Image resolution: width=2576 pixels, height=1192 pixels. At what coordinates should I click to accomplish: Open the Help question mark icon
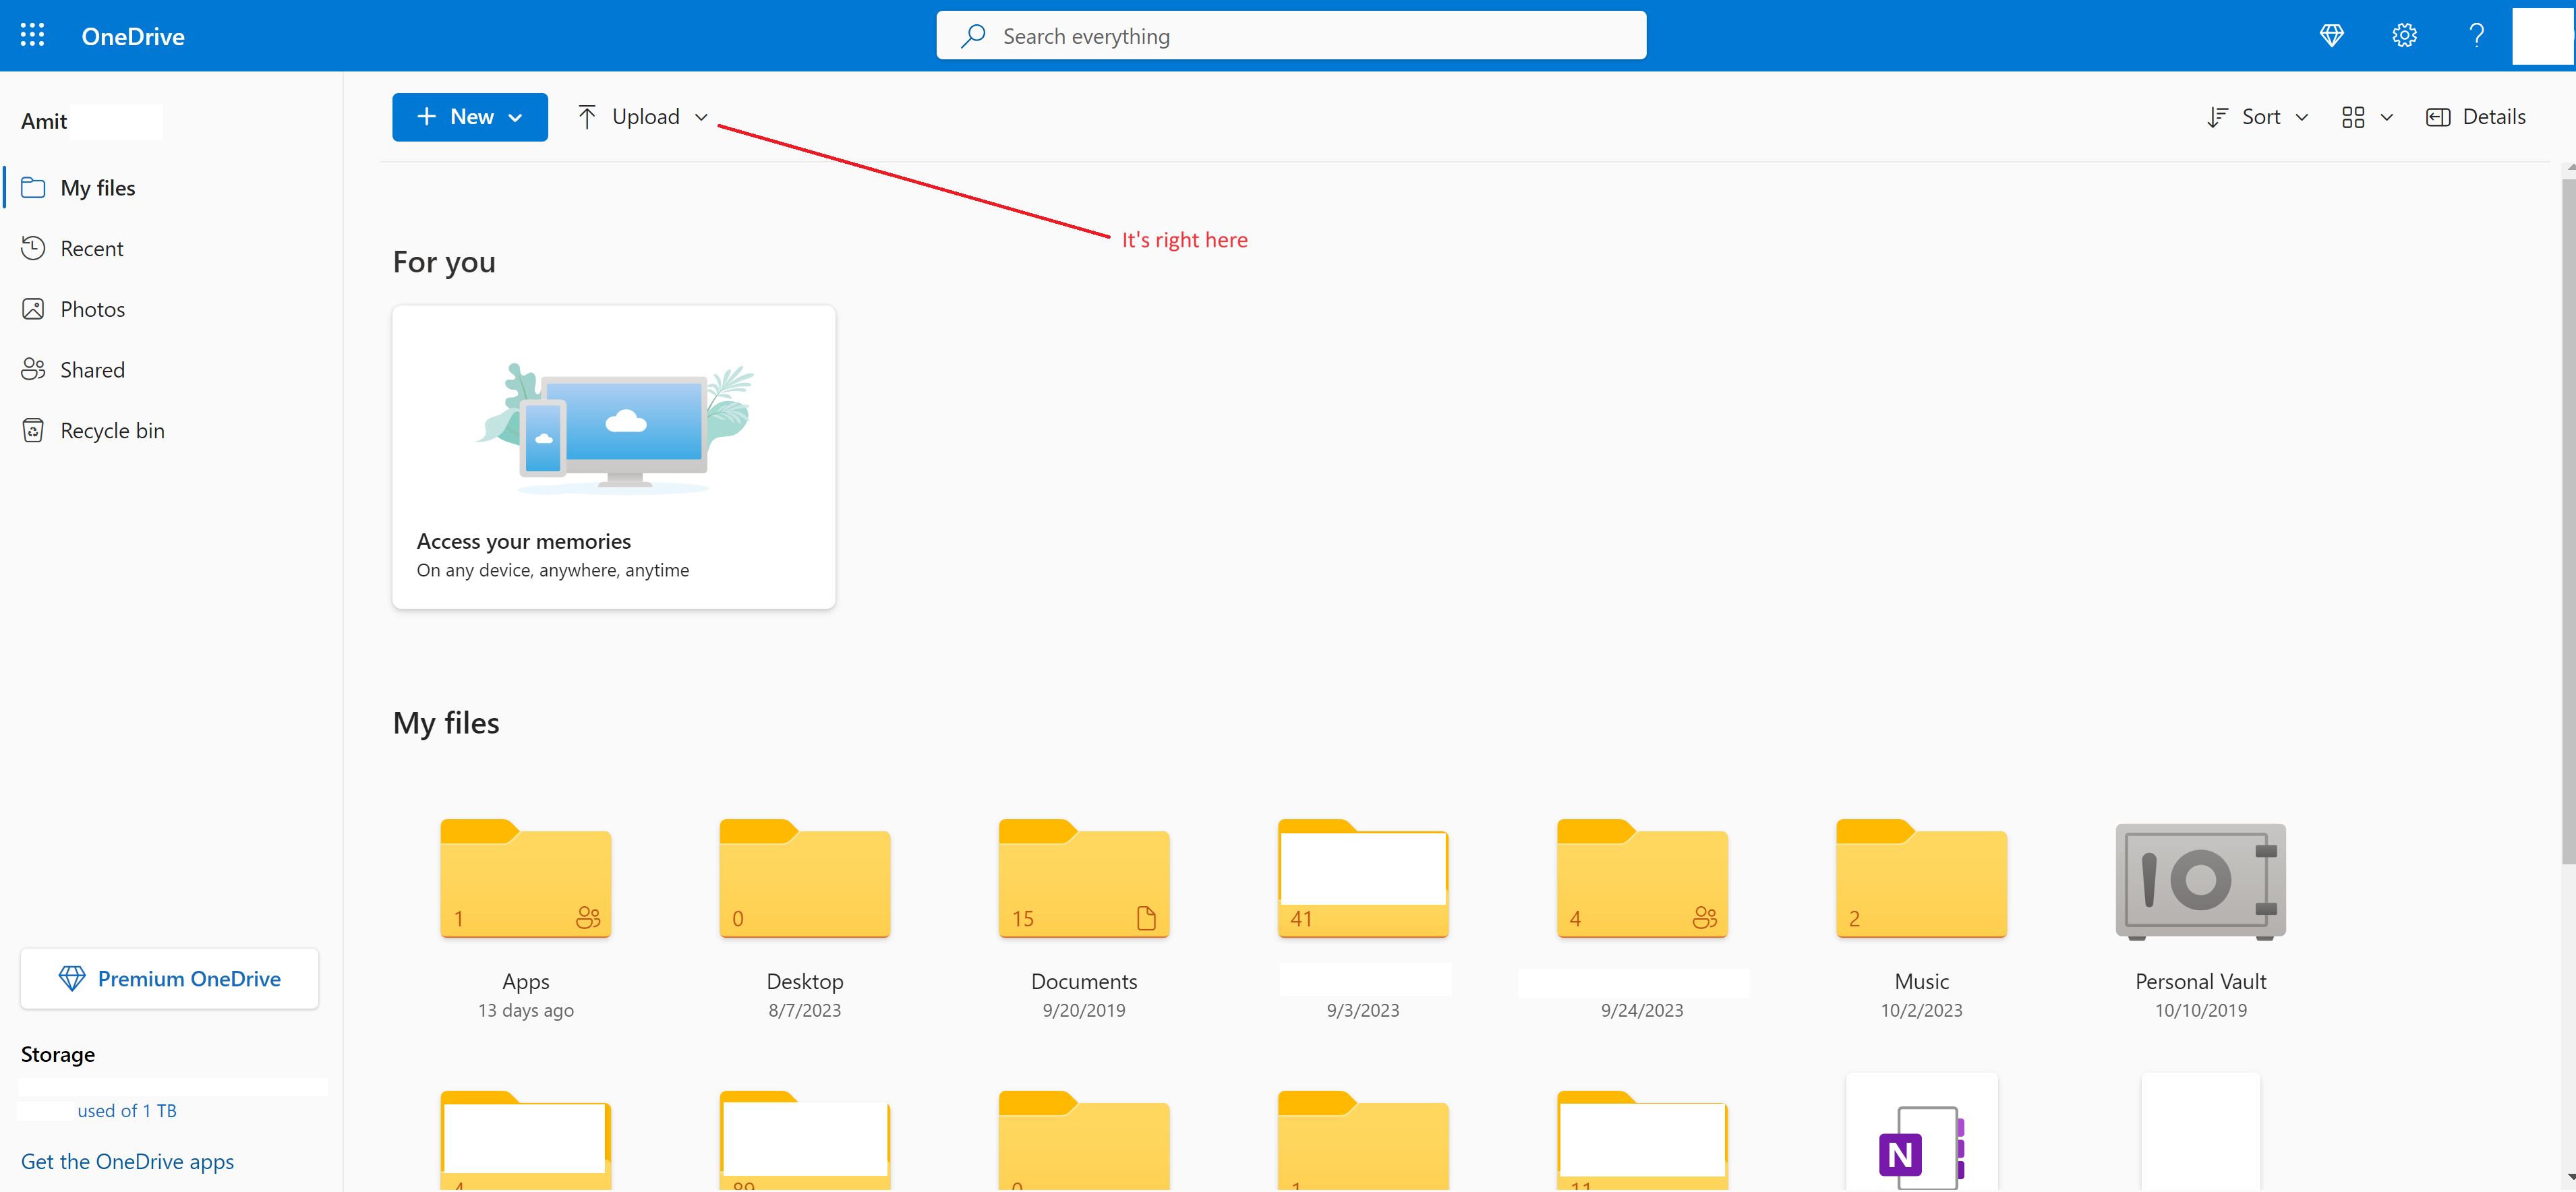coord(2476,36)
